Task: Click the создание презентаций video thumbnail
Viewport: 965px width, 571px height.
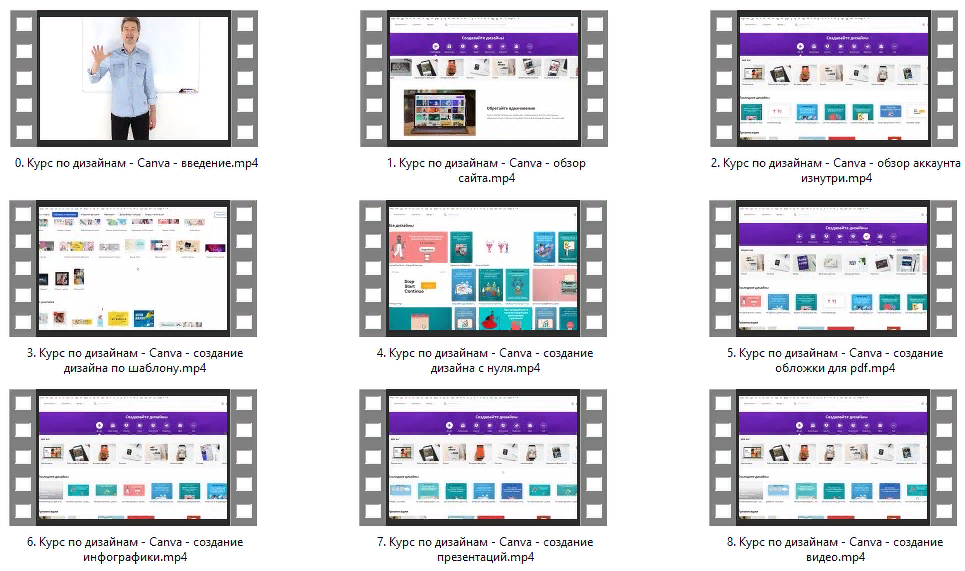Action: (483, 458)
